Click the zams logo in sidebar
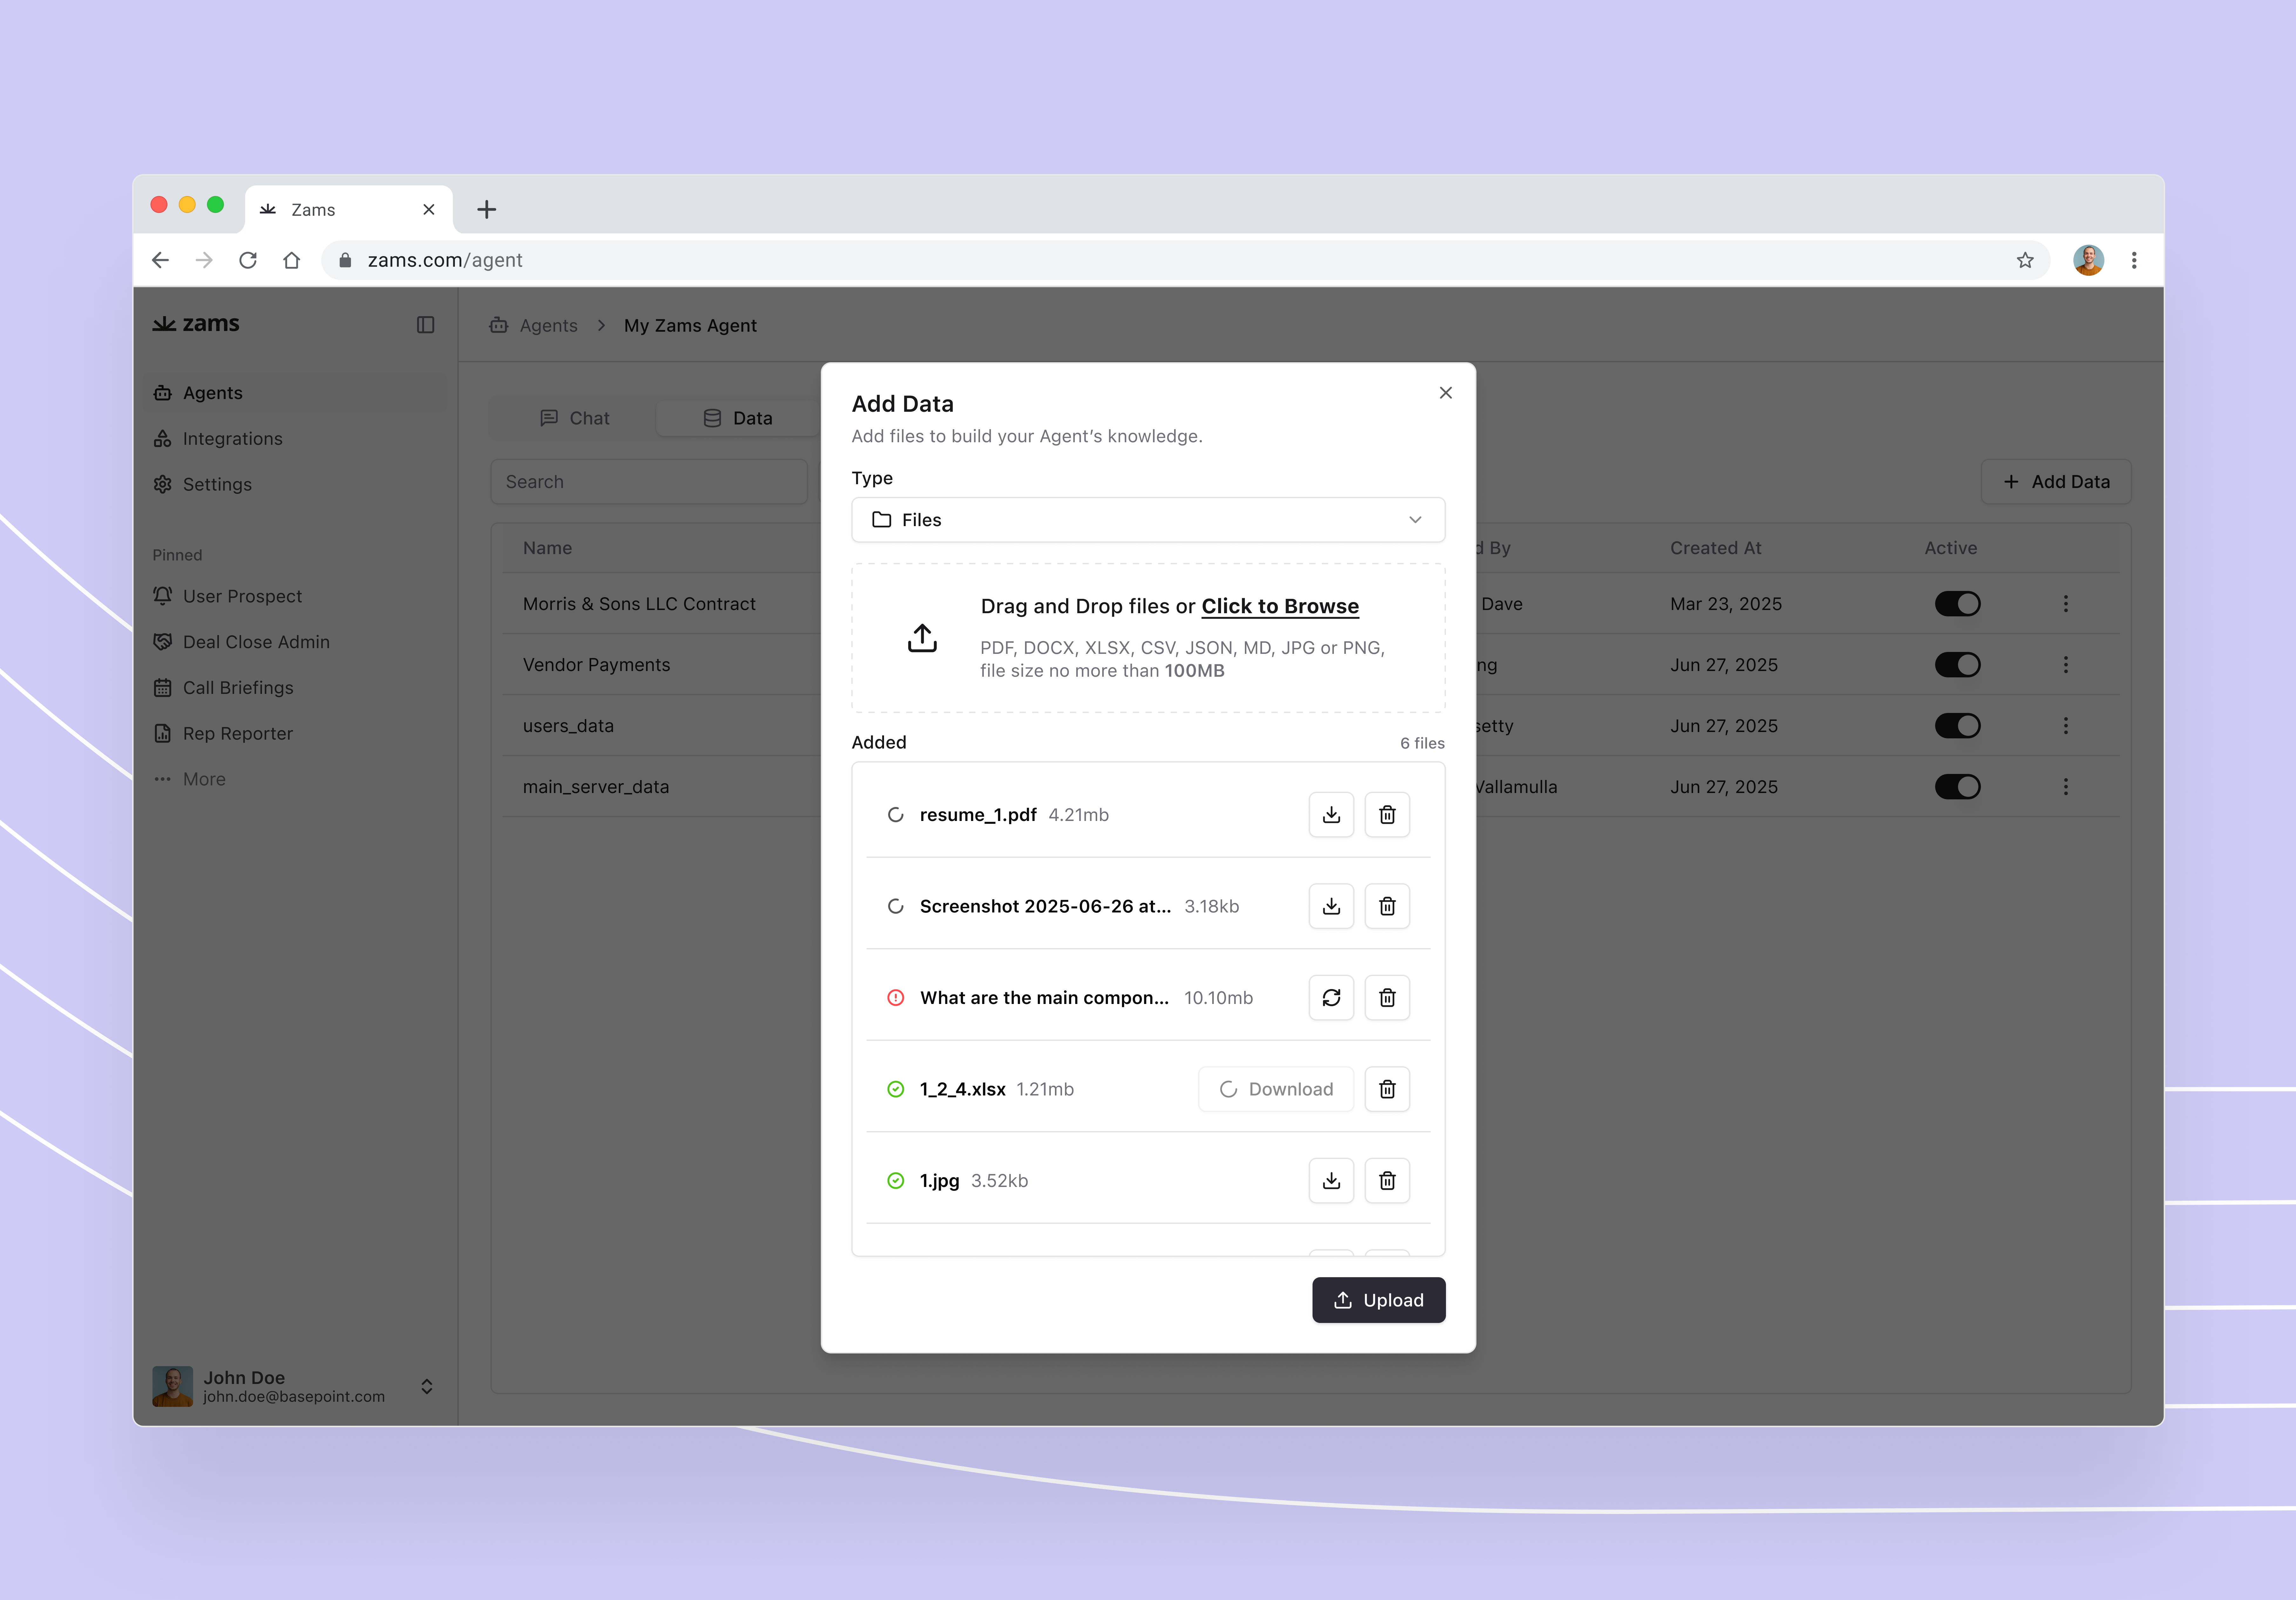The height and width of the screenshot is (1600, 2296). pos(196,324)
